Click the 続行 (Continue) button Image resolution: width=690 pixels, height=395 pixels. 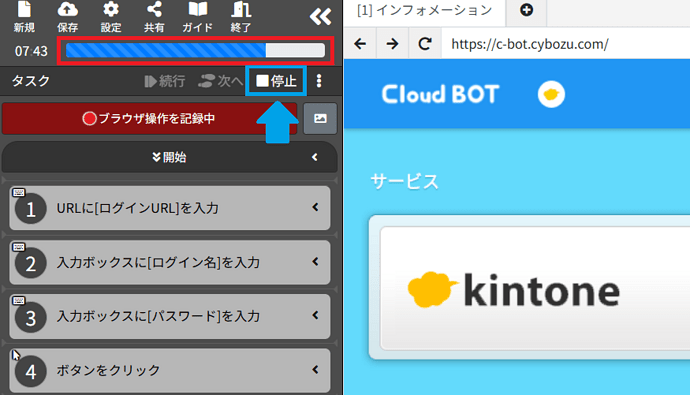pyautogui.click(x=165, y=81)
